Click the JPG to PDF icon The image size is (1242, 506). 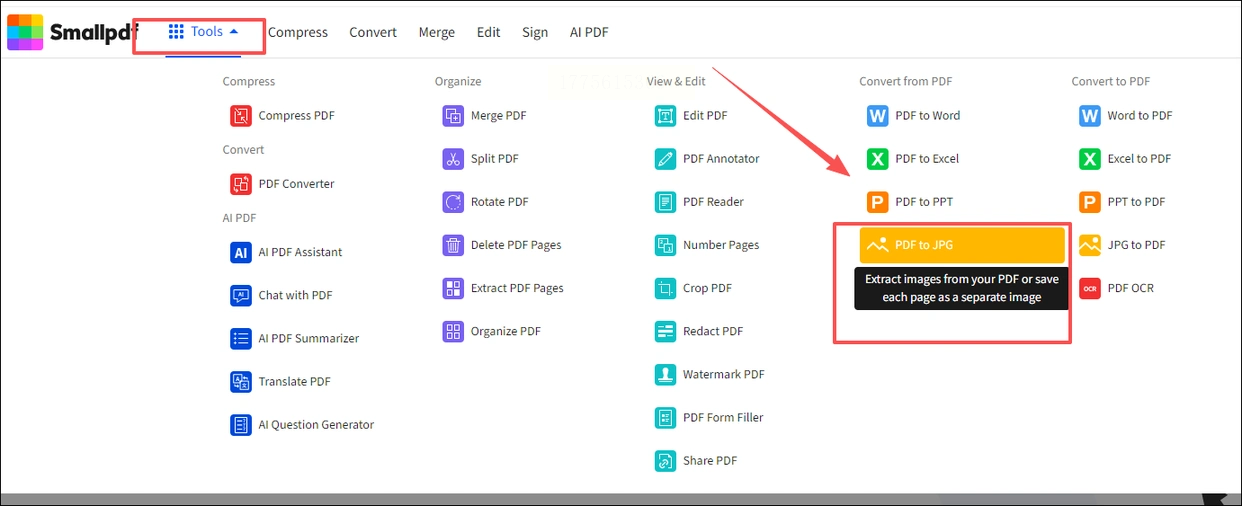click(1089, 245)
